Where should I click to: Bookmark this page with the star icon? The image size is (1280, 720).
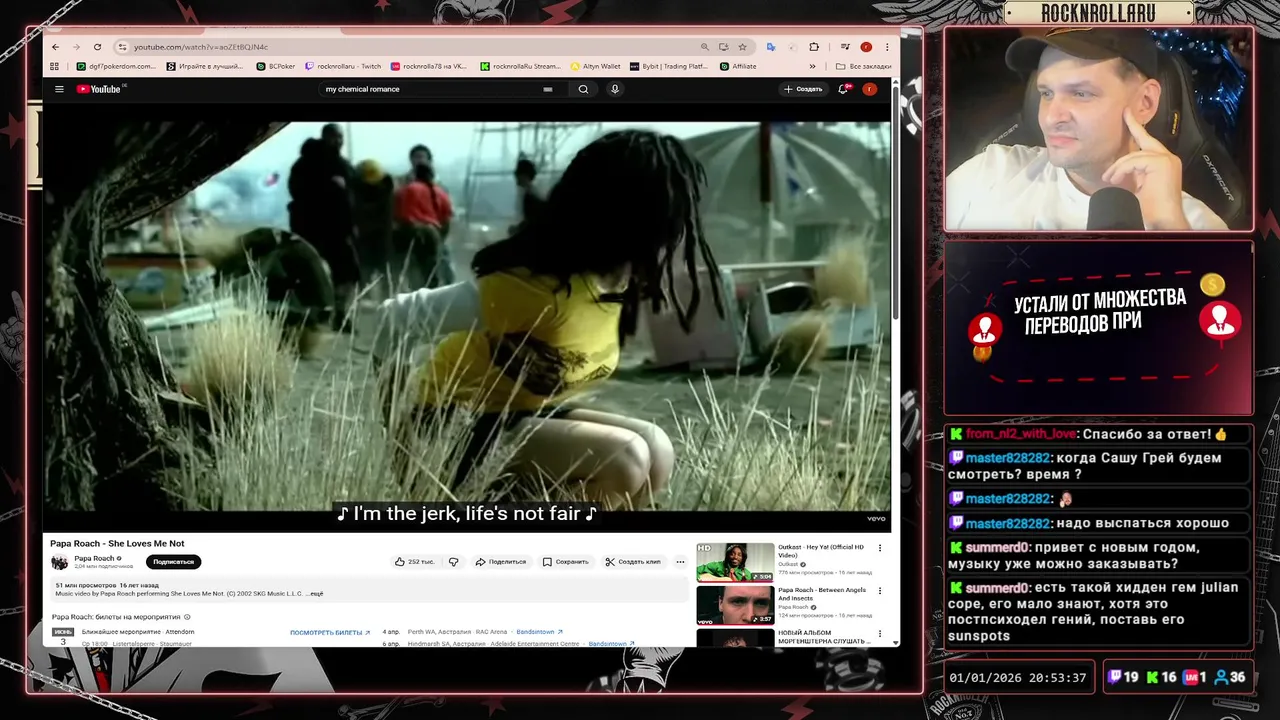tap(742, 47)
